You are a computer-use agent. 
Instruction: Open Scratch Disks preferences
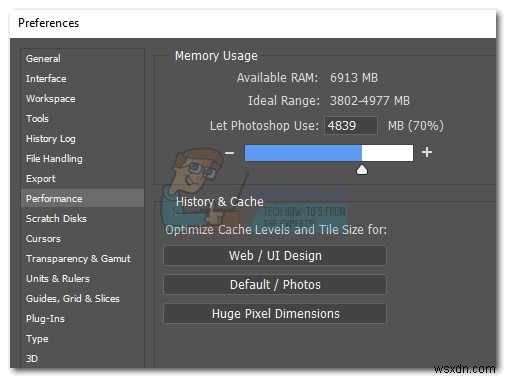coord(56,219)
